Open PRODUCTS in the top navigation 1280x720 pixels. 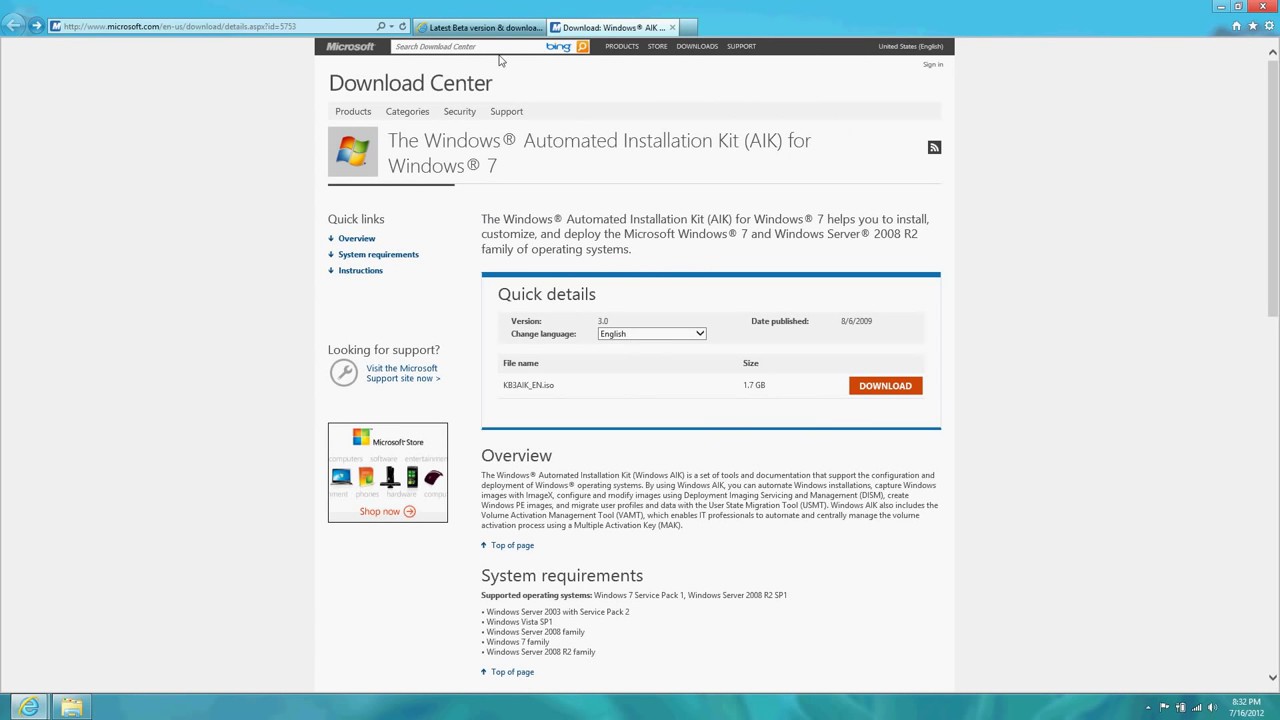[x=621, y=46]
